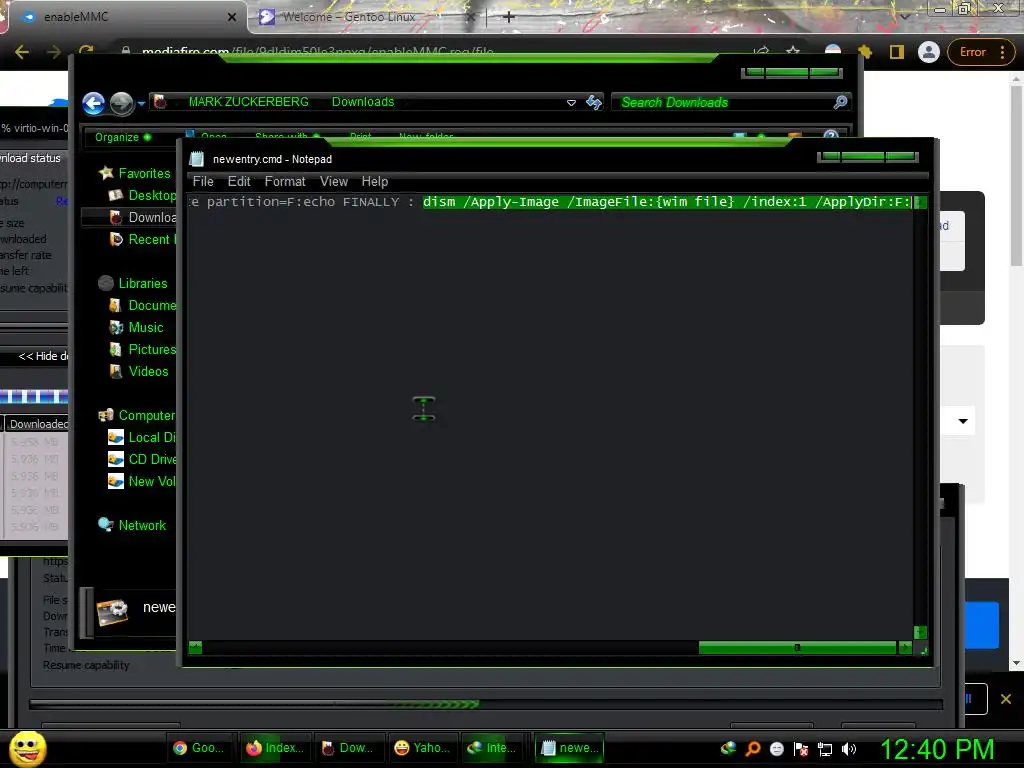
Task: Go back in the Chrome browser
Action: point(22,52)
